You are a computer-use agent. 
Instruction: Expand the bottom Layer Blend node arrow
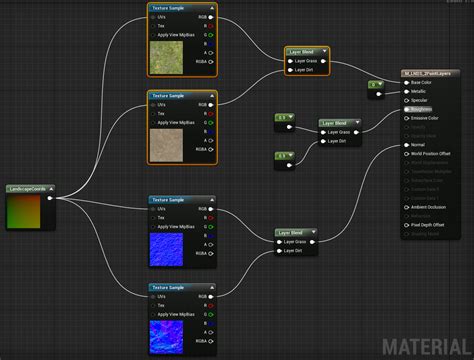click(x=313, y=232)
